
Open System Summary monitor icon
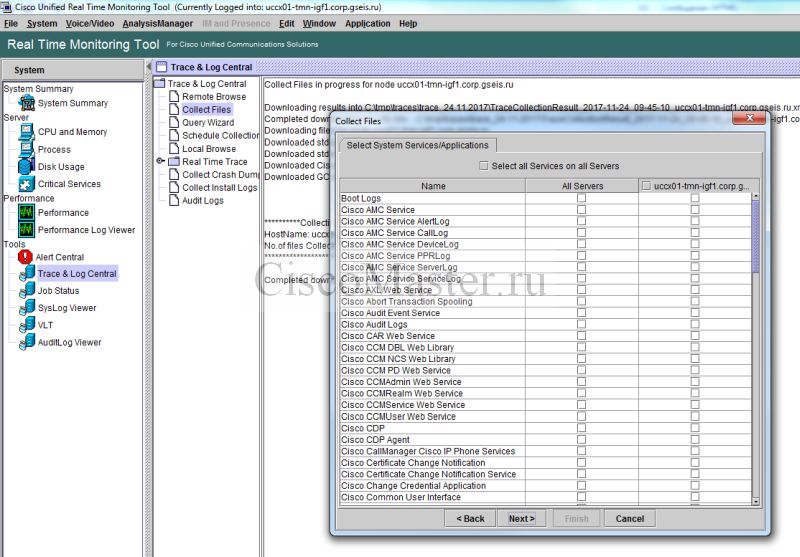tap(27, 103)
